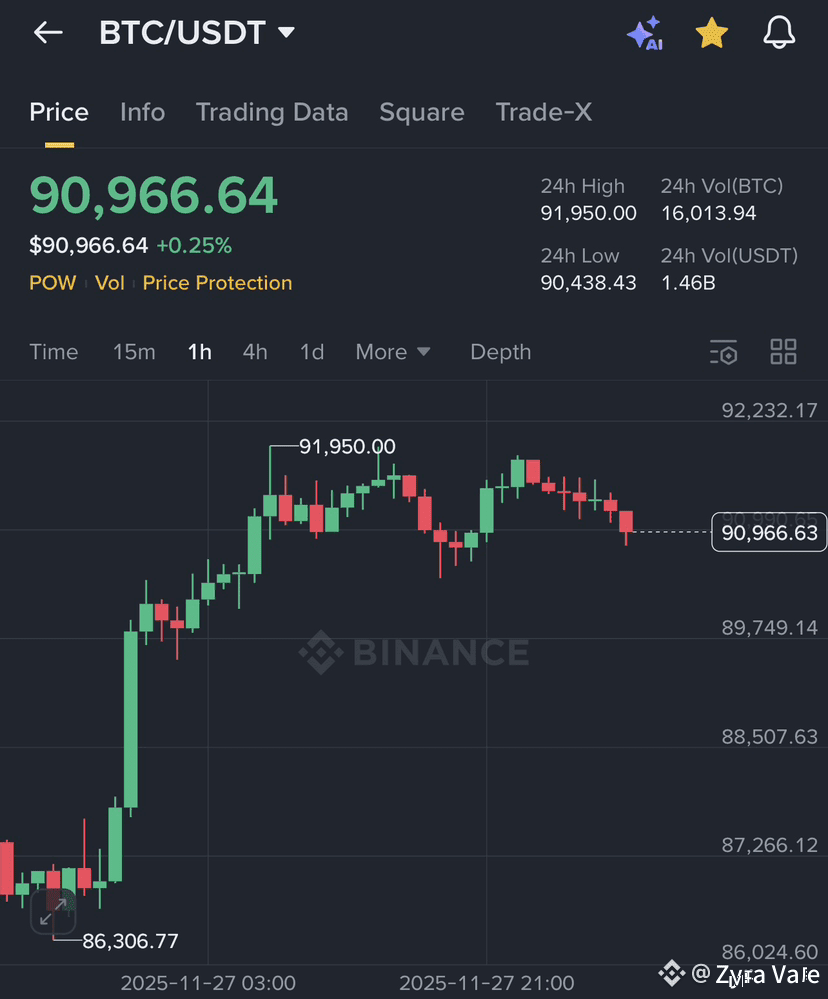View the Depth chart
The image size is (828, 999).
pyautogui.click(x=500, y=352)
